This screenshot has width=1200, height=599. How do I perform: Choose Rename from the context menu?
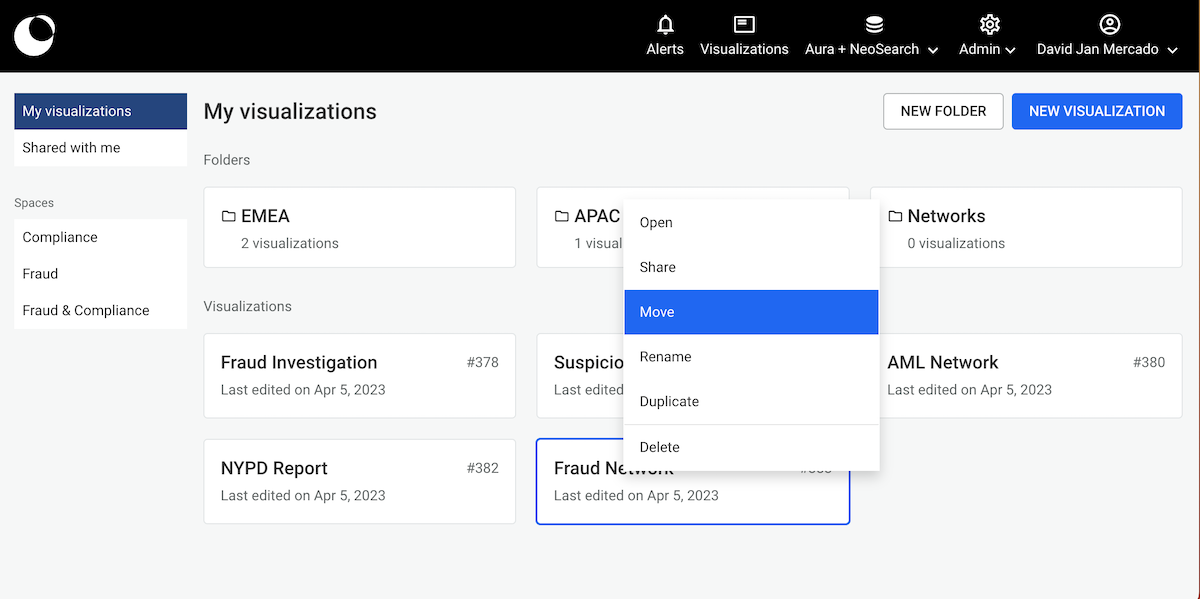pyautogui.click(x=751, y=357)
